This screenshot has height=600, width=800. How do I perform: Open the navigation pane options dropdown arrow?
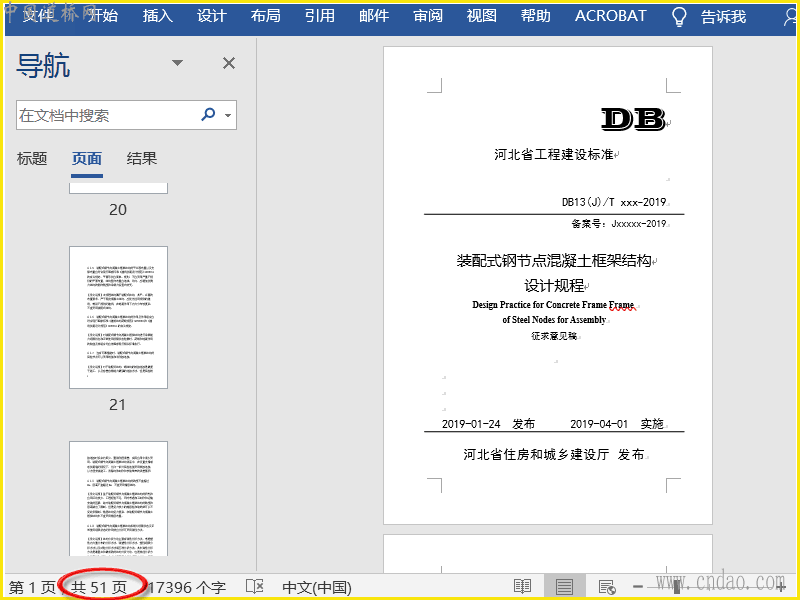pos(177,63)
